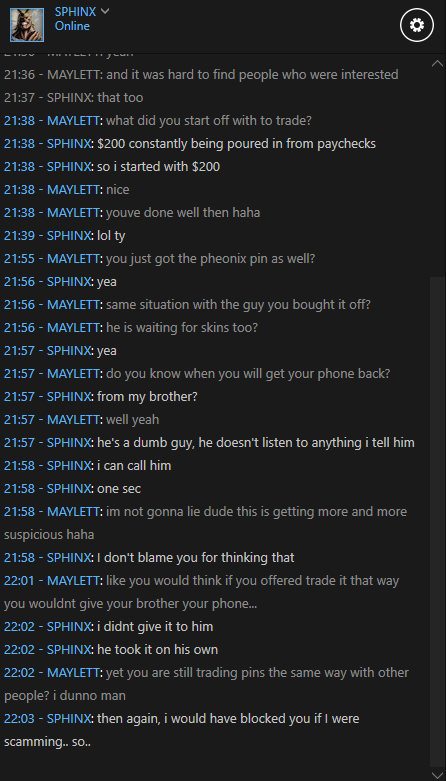Image resolution: width=446 pixels, height=781 pixels.
Task: Click the Online status text
Action: 72,26
